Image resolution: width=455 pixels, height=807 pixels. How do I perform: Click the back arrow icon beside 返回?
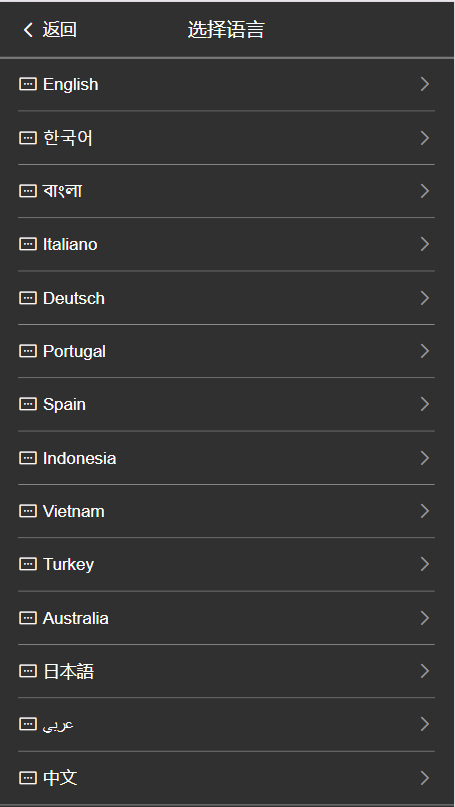tap(28, 30)
